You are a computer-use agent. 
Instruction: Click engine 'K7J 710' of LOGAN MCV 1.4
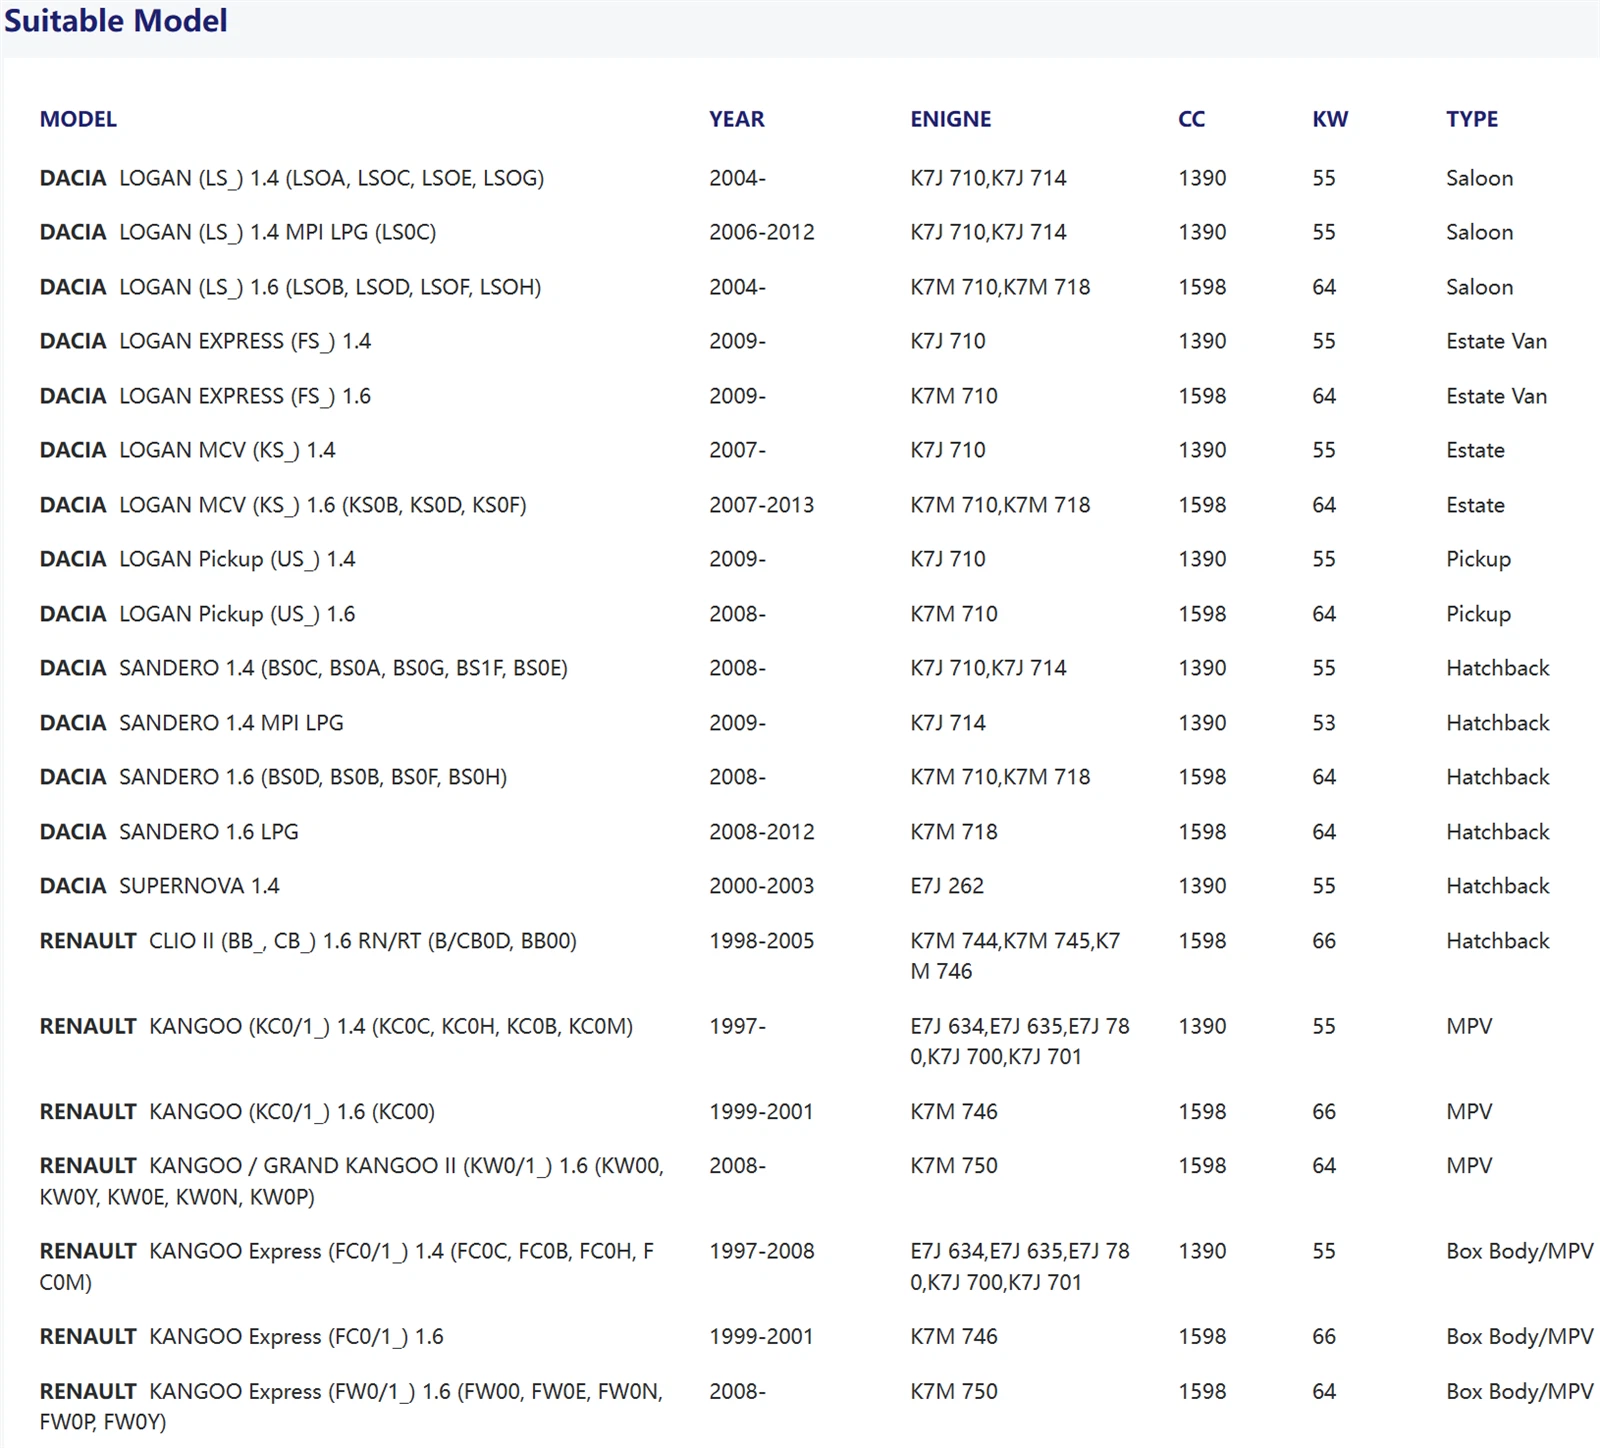[x=948, y=450]
